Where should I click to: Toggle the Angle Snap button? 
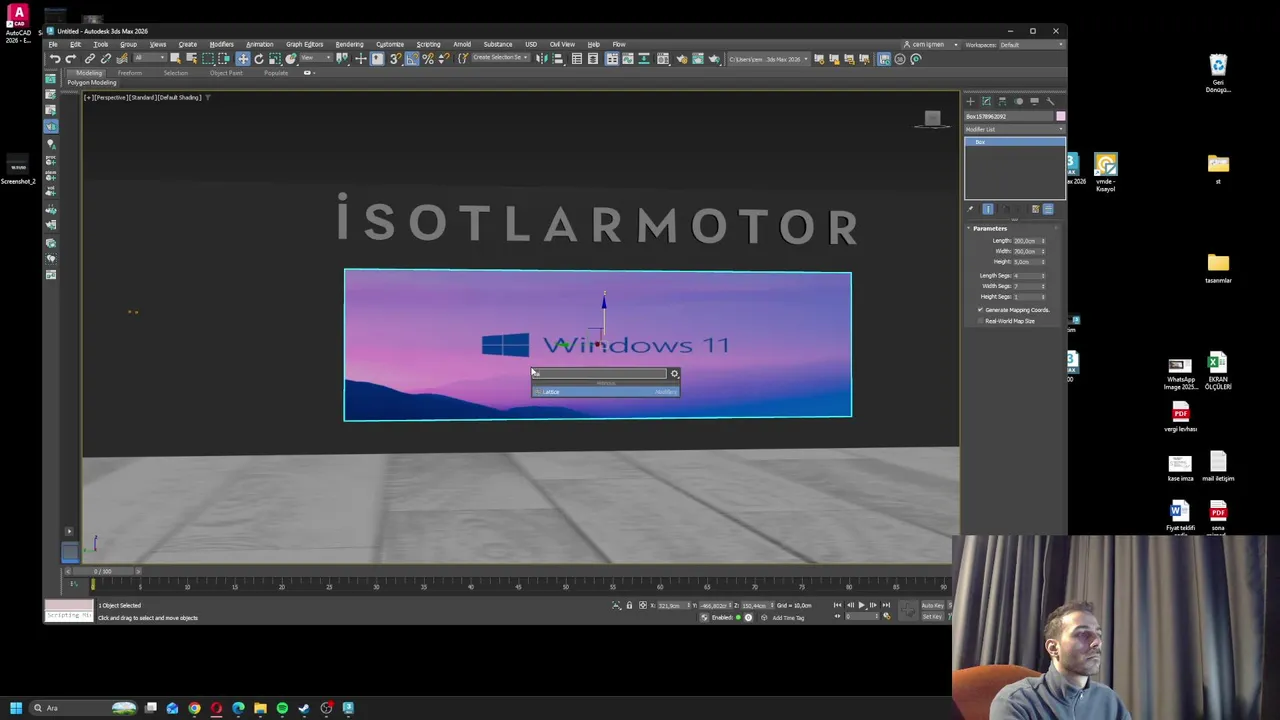(412, 58)
